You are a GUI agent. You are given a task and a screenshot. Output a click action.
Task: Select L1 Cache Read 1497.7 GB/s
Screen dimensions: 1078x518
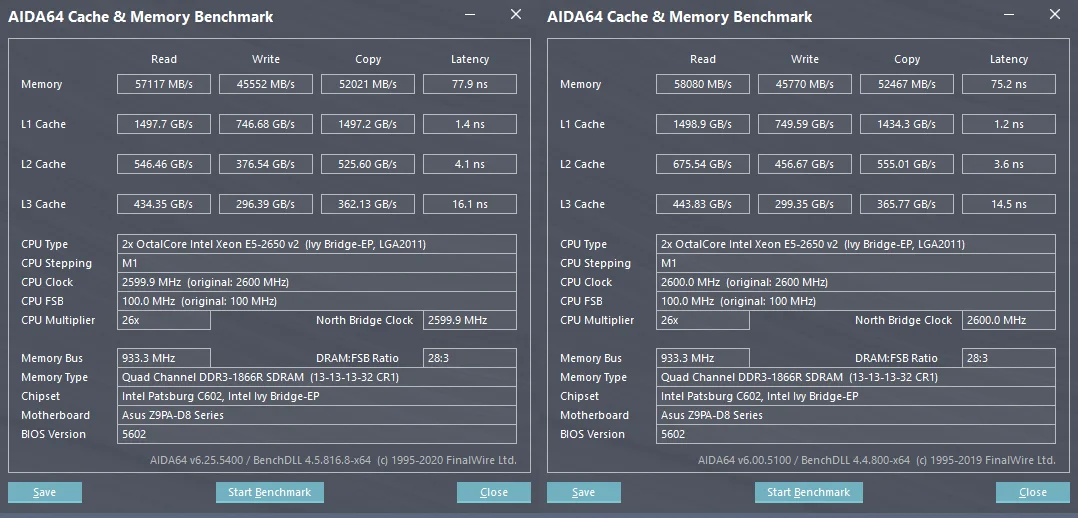164,124
